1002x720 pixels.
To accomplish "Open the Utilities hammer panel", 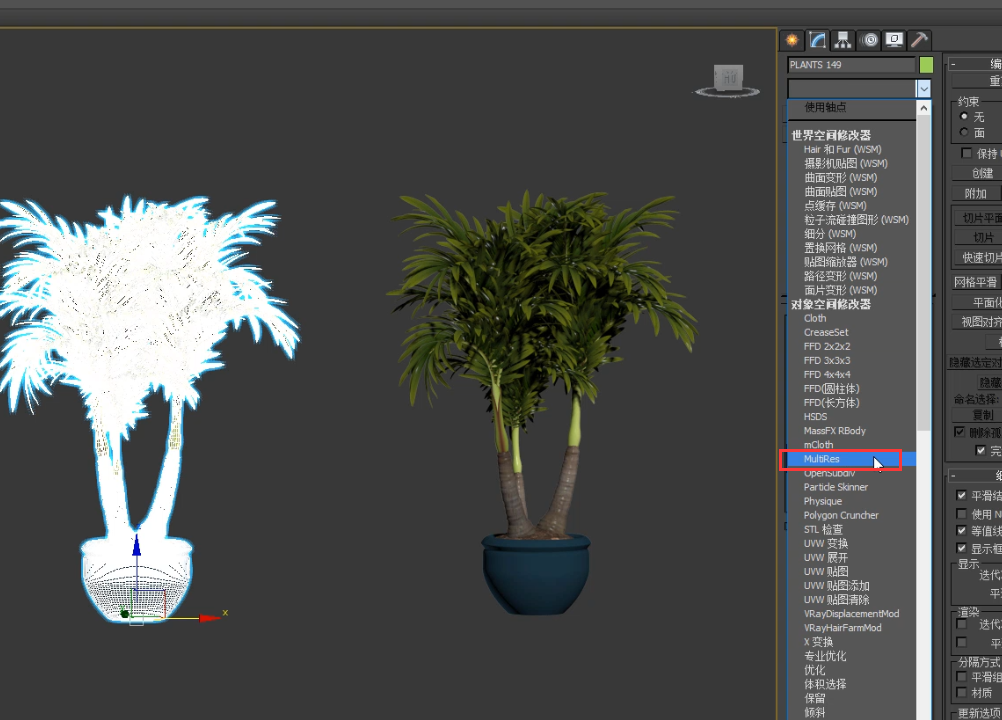I will [x=919, y=40].
